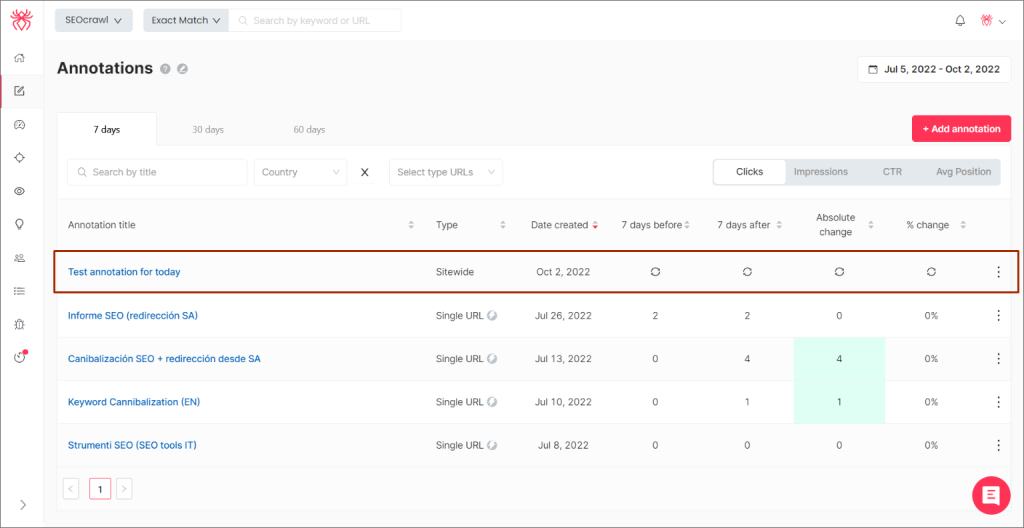The image size is (1024, 528).
Task: Go to previous page of results
Action: [71, 489]
